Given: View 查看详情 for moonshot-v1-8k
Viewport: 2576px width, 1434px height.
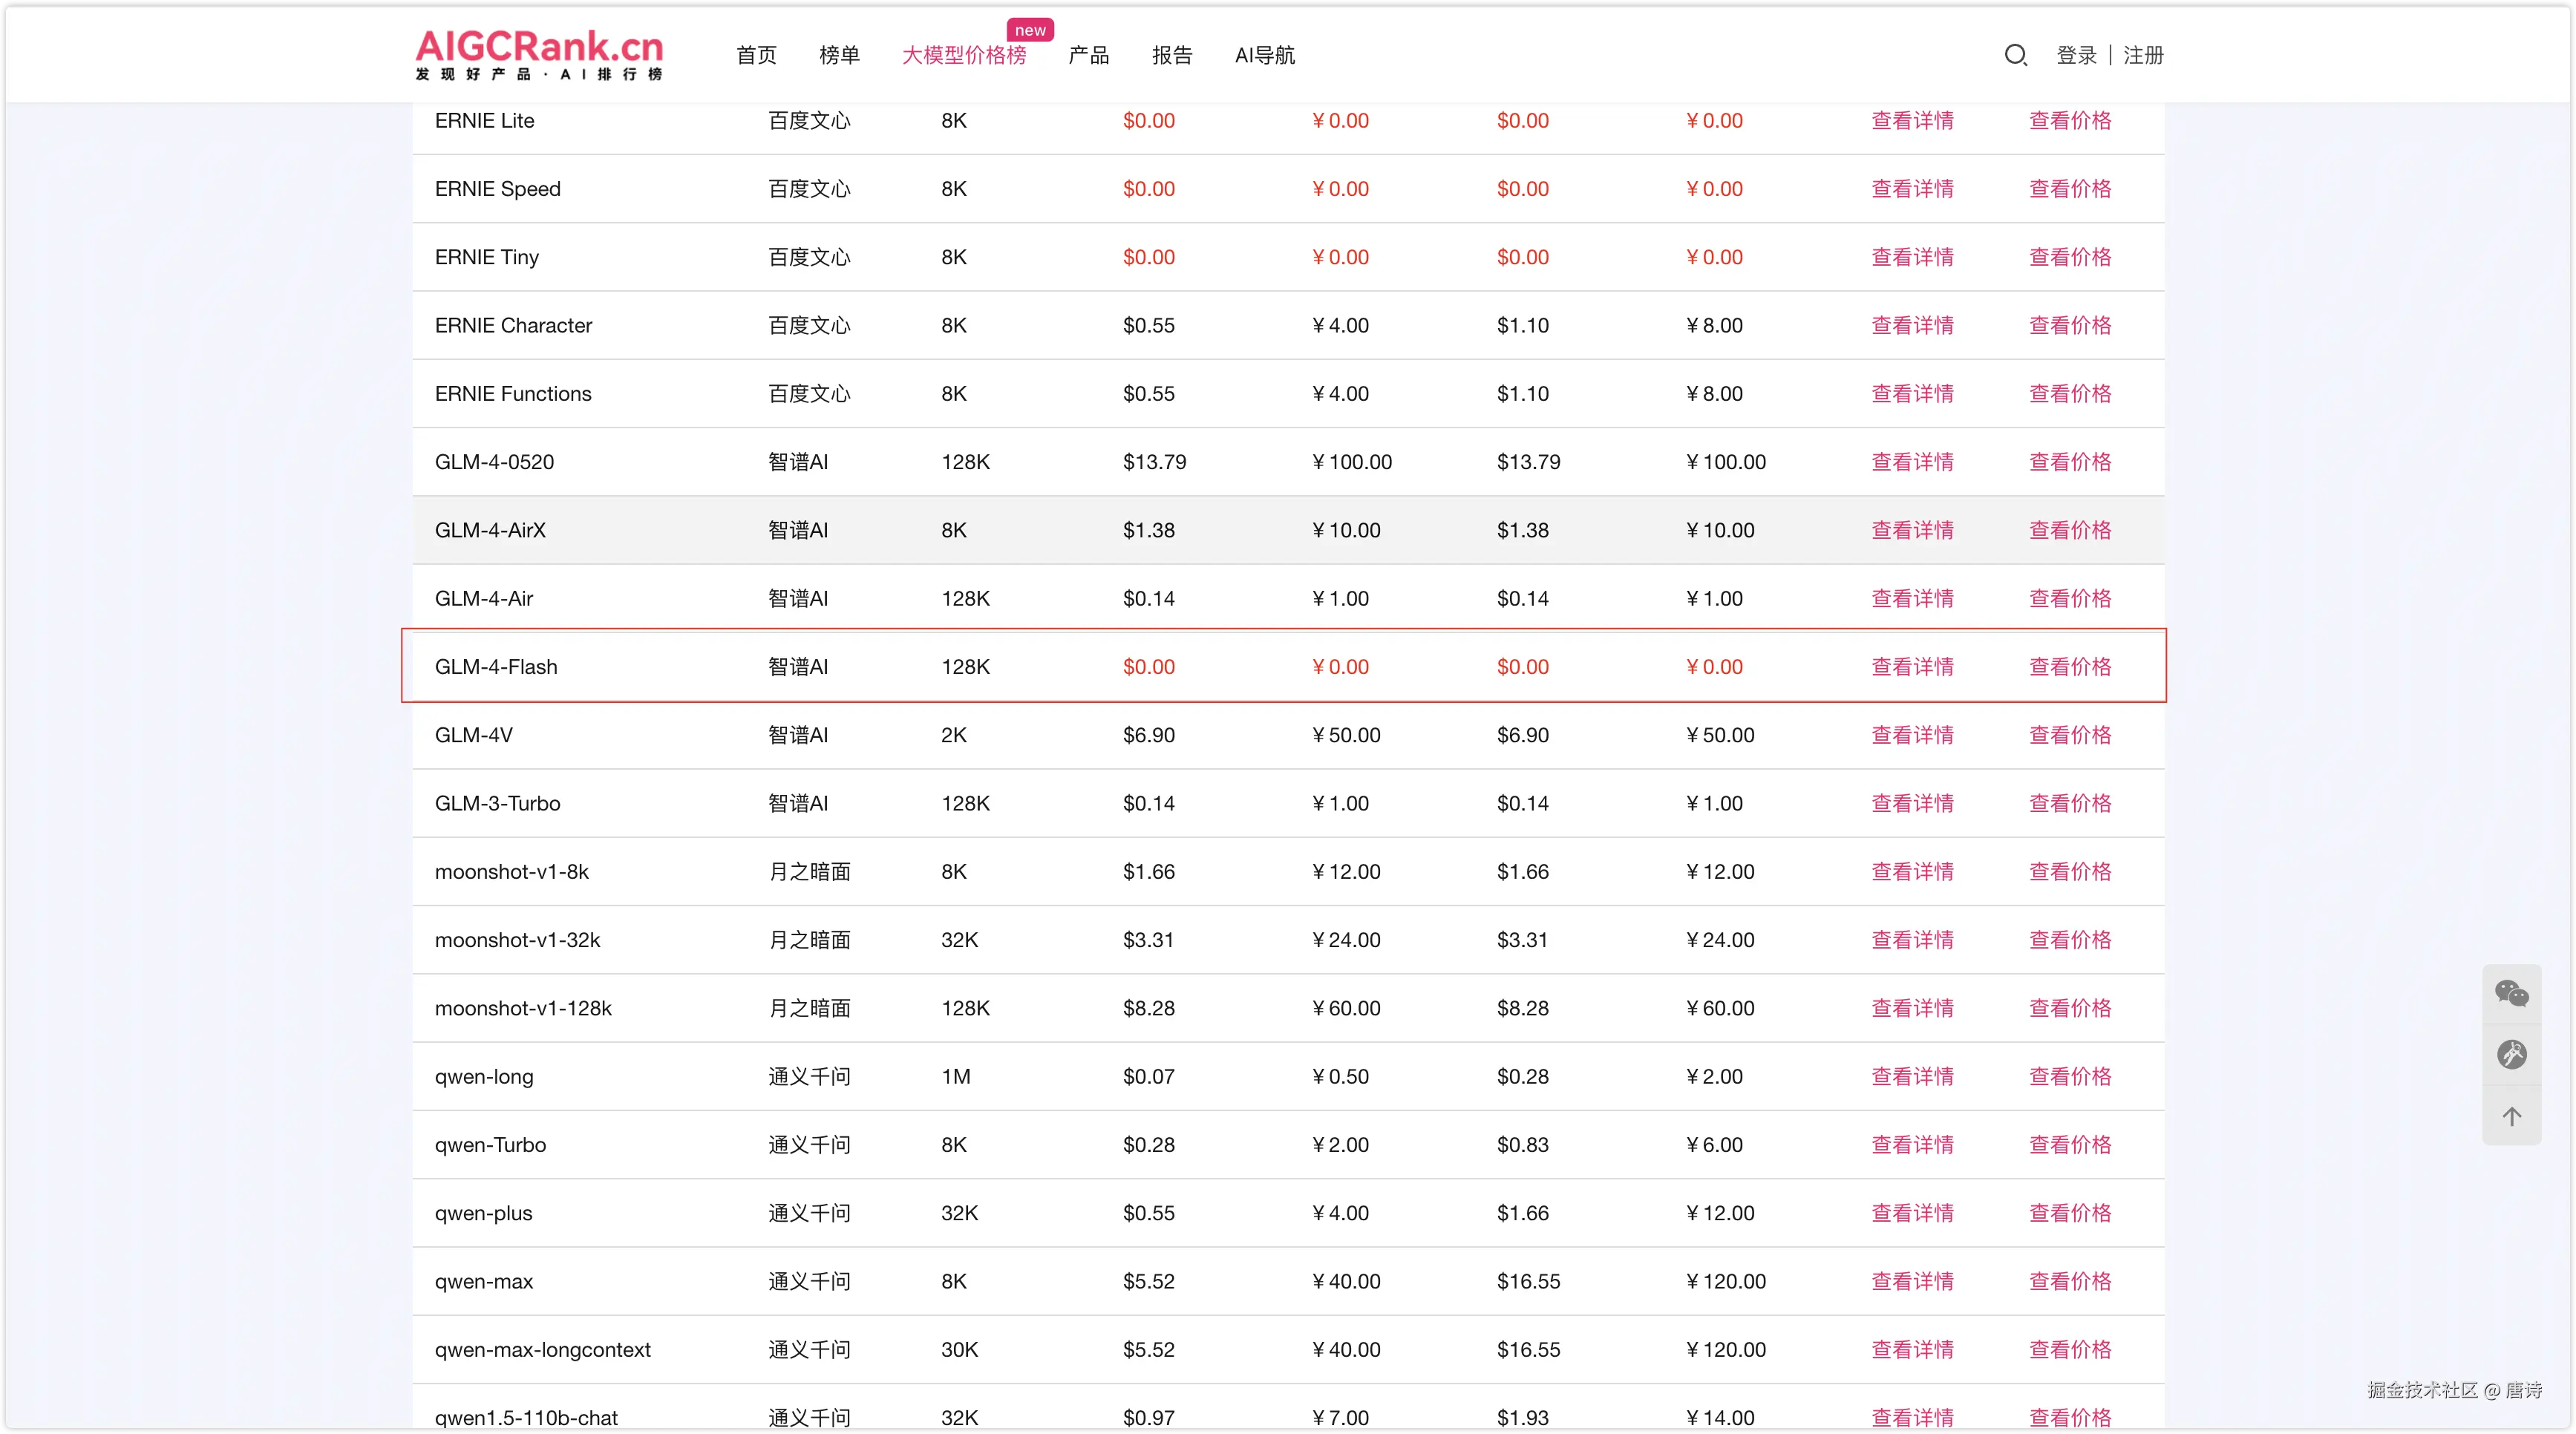Looking at the screenshot, I should point(1912,872).
